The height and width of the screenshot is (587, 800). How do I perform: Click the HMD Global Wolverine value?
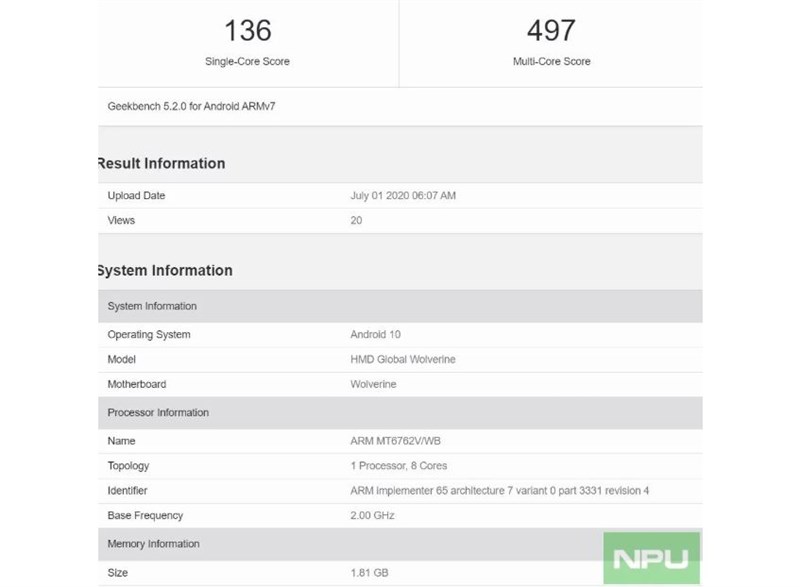(x=403, y=359)
